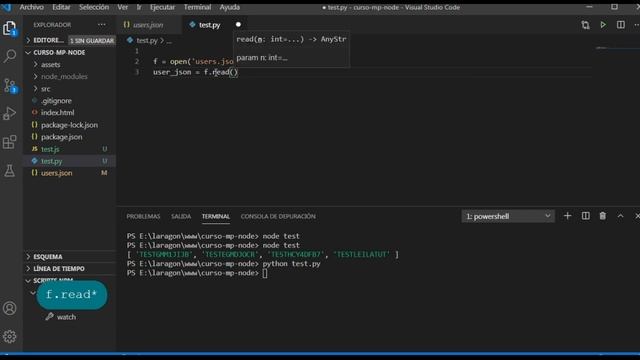Open the Editar menu
The width and height of the screenshot is (640, 360).
pos(61,7)
